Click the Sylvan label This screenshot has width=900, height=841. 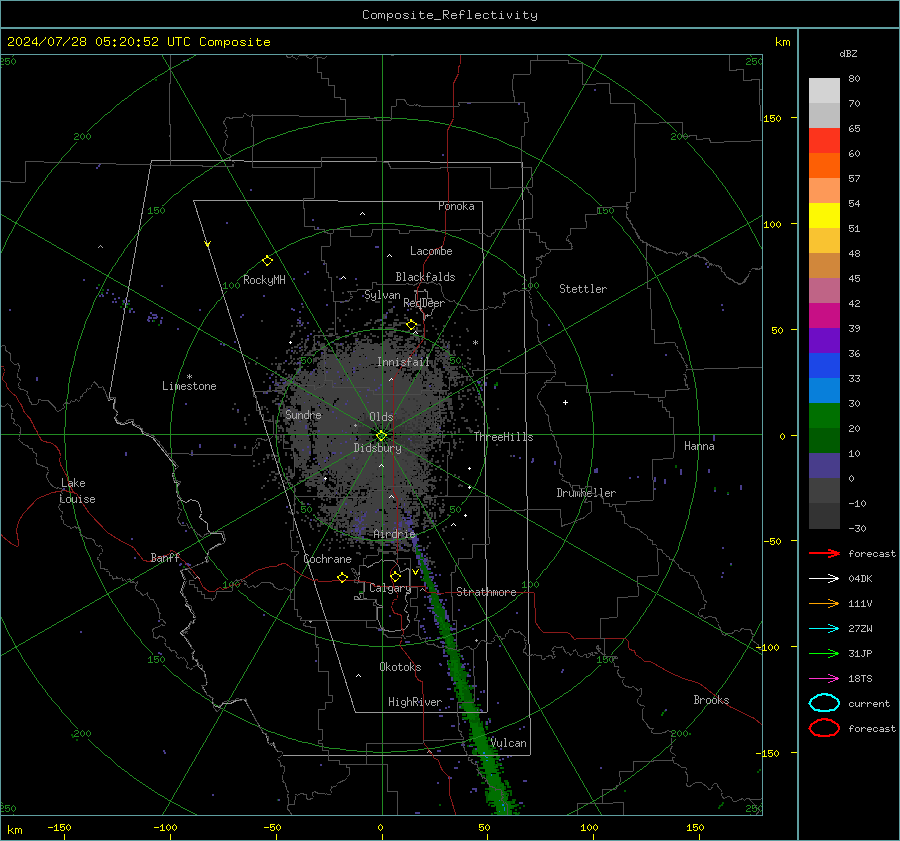[x=382, y=295]
